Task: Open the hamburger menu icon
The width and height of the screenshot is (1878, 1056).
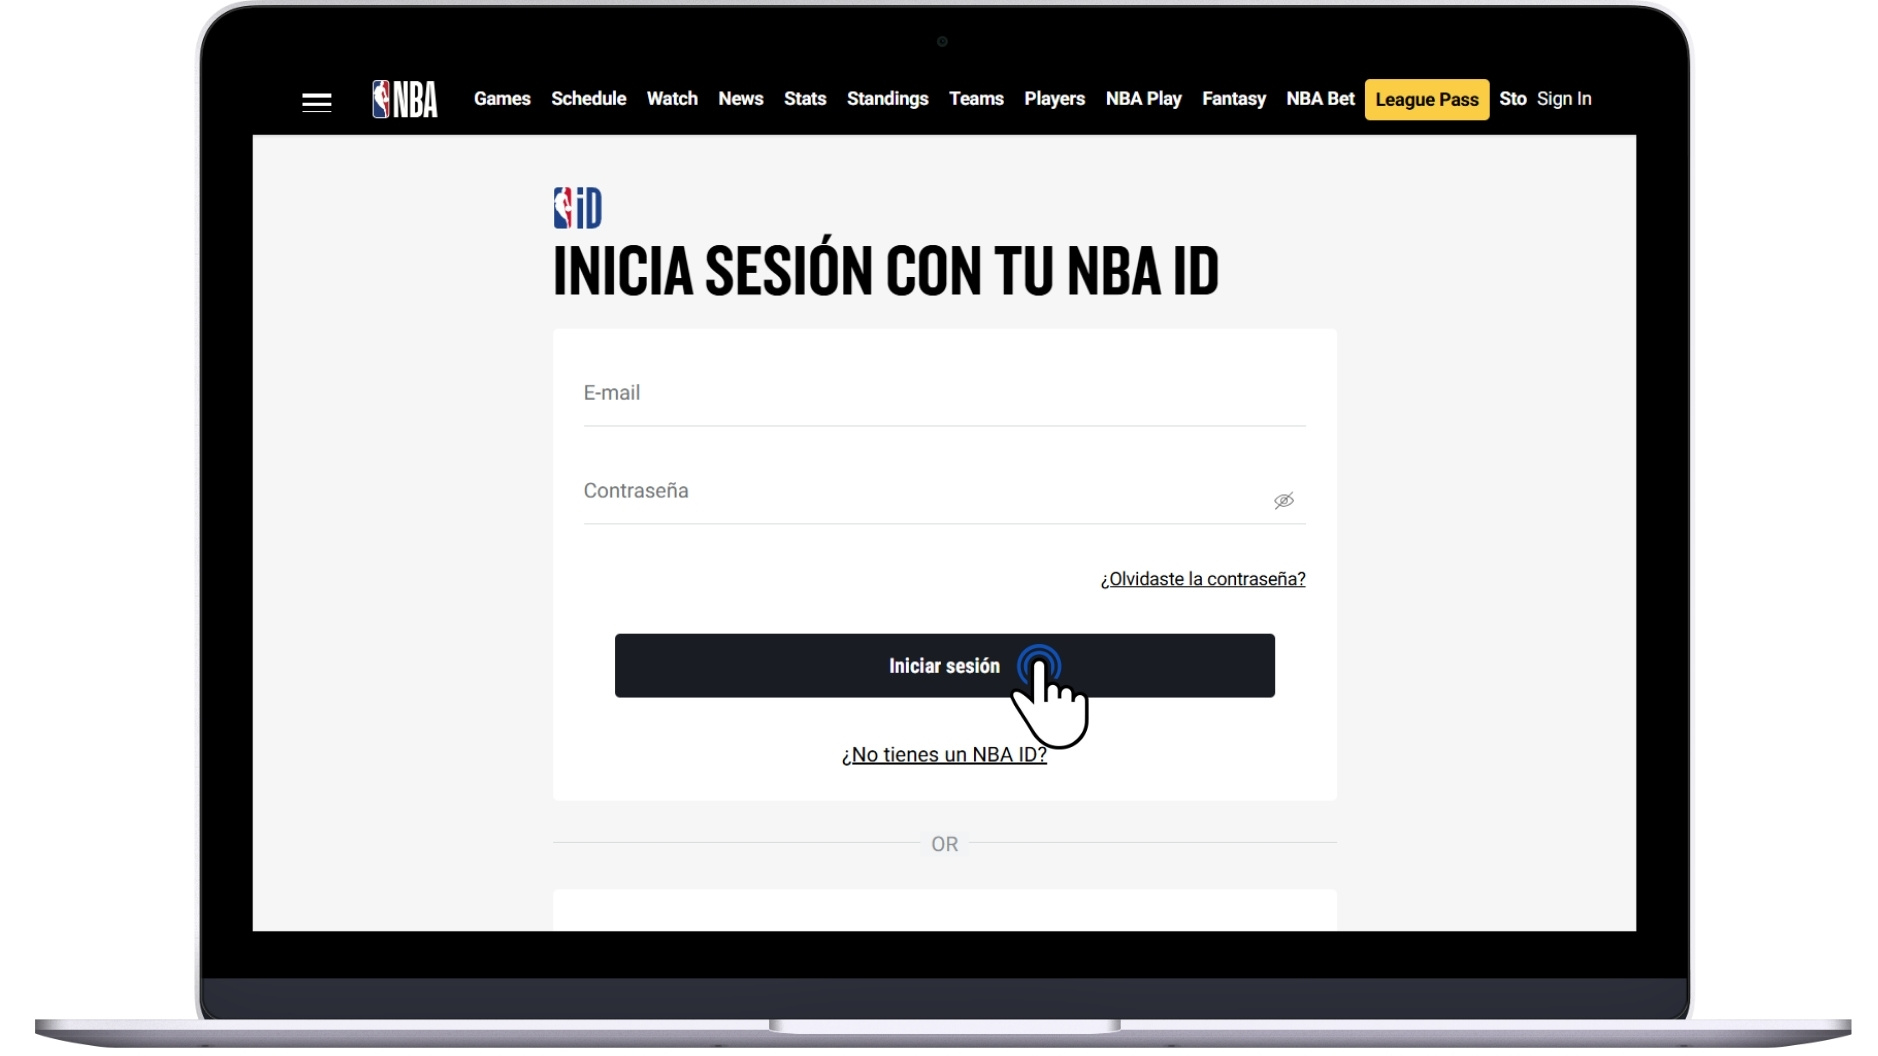Action: (x=316, y=102)
